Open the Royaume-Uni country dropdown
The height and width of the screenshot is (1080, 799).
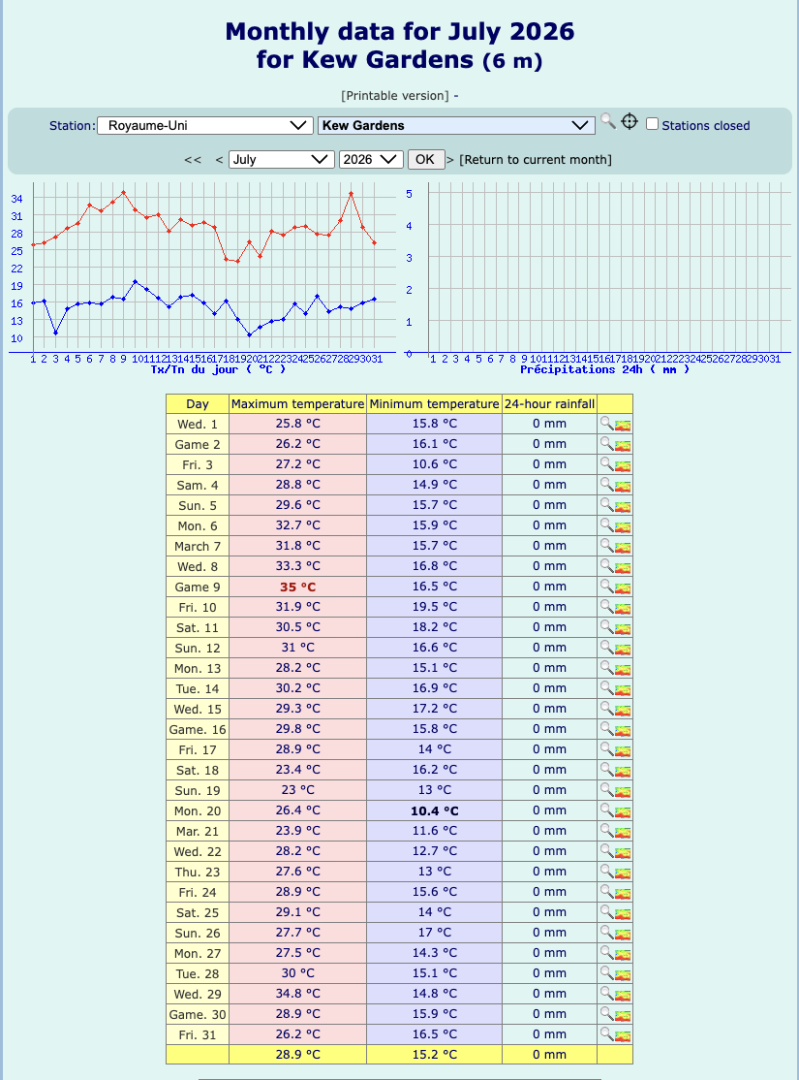coord(205,125)
